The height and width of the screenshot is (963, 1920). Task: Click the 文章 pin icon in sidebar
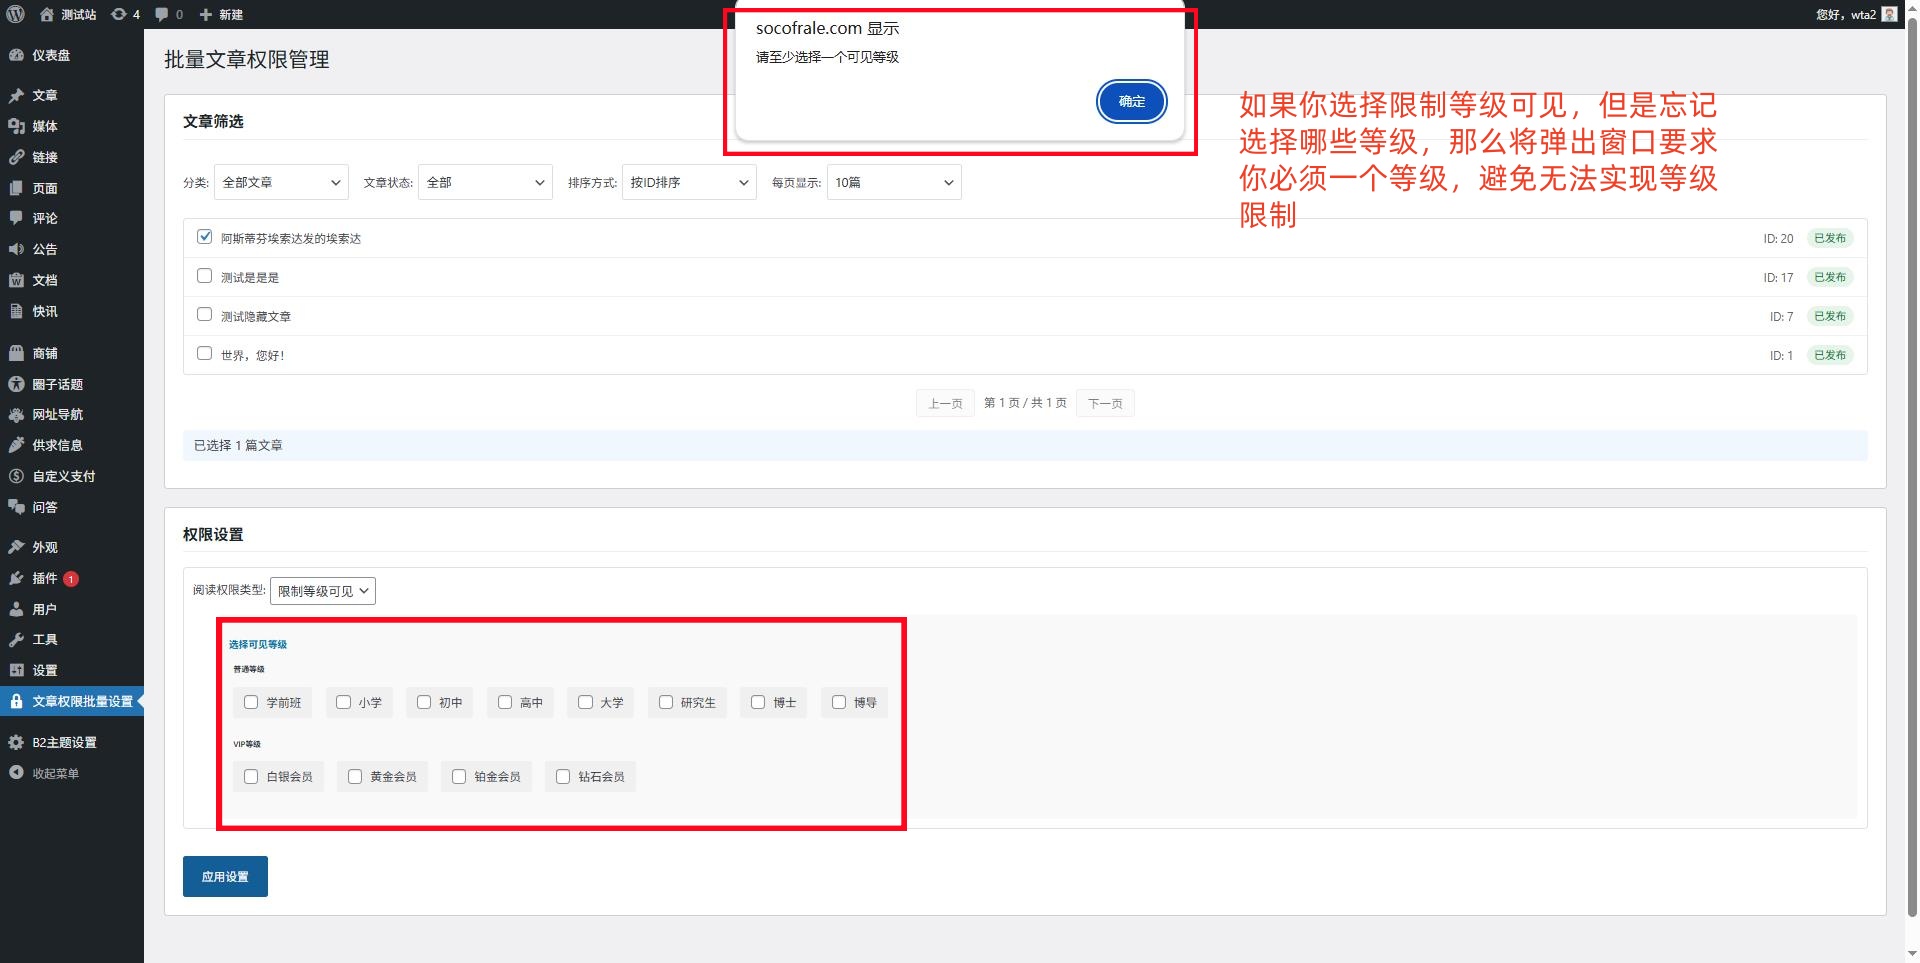coord(16,95)
